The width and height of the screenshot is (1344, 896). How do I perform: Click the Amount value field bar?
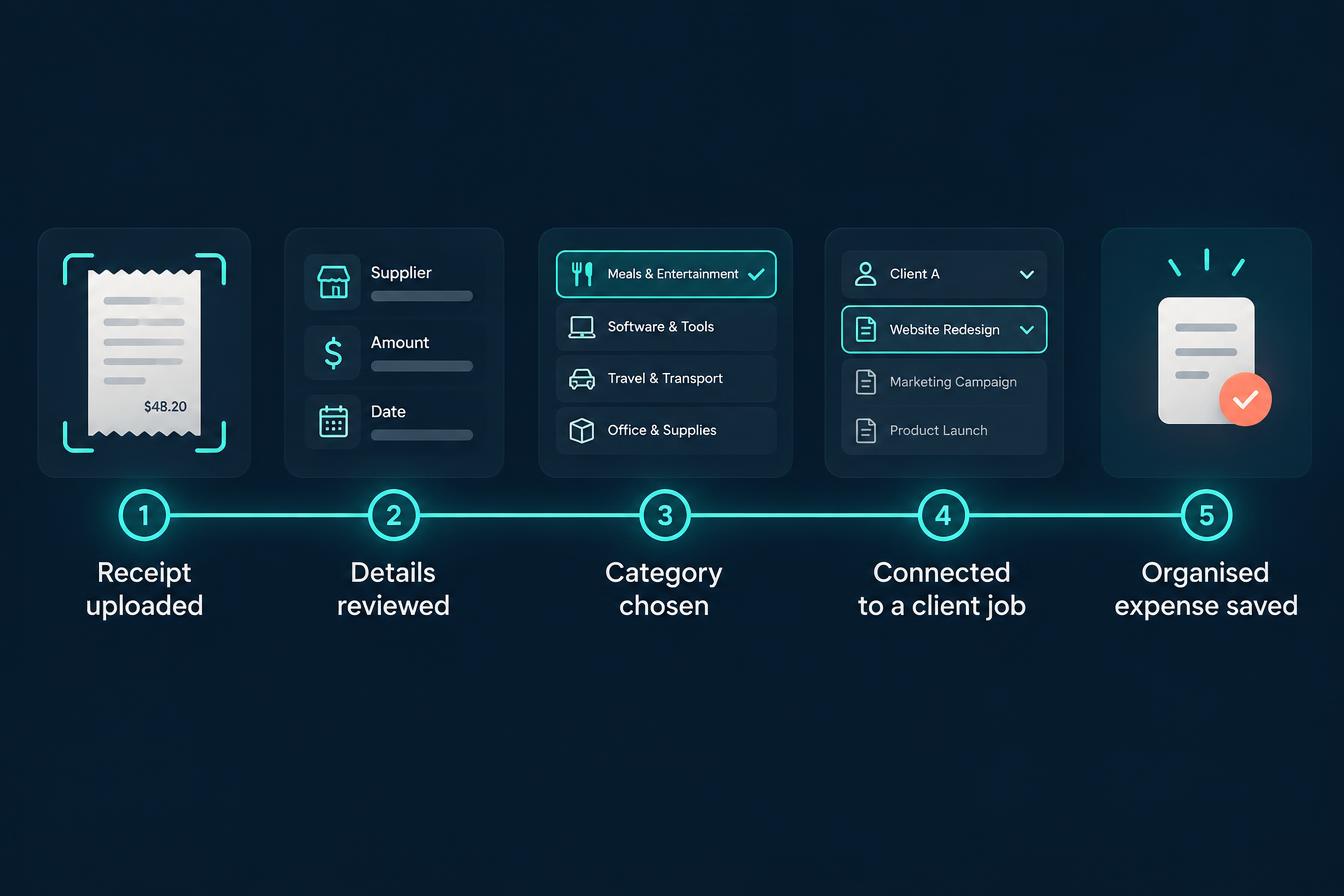(422, 366)
